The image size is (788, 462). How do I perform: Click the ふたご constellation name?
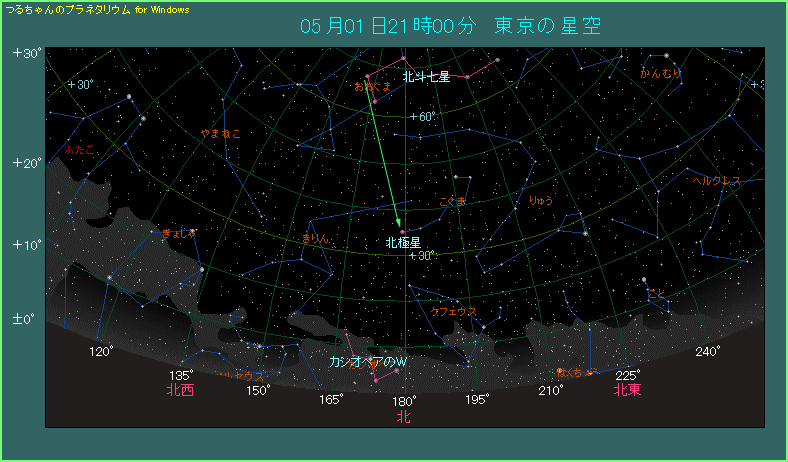(x=79, y=149)
